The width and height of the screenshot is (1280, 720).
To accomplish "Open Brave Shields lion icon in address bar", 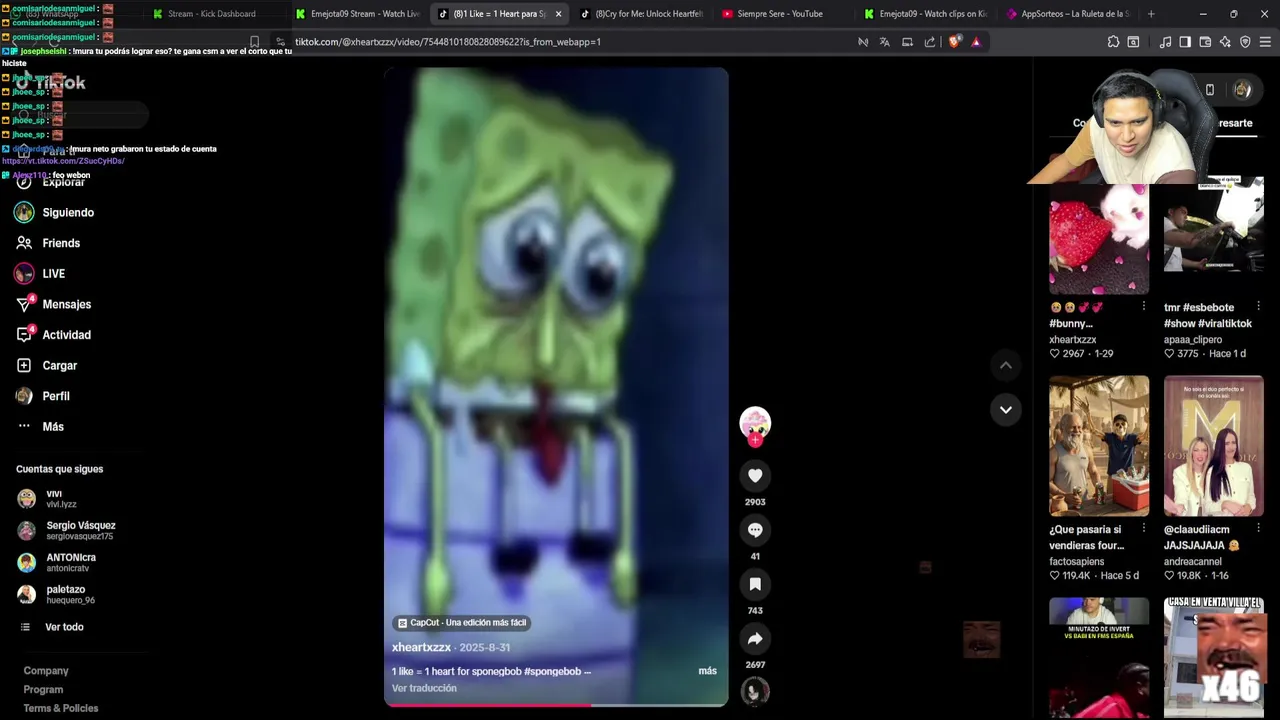I will (x=954, y=42).
